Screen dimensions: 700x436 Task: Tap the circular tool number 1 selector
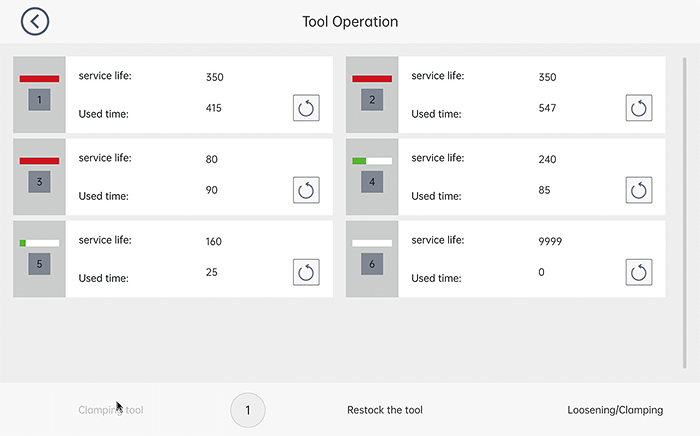[248, 410]
